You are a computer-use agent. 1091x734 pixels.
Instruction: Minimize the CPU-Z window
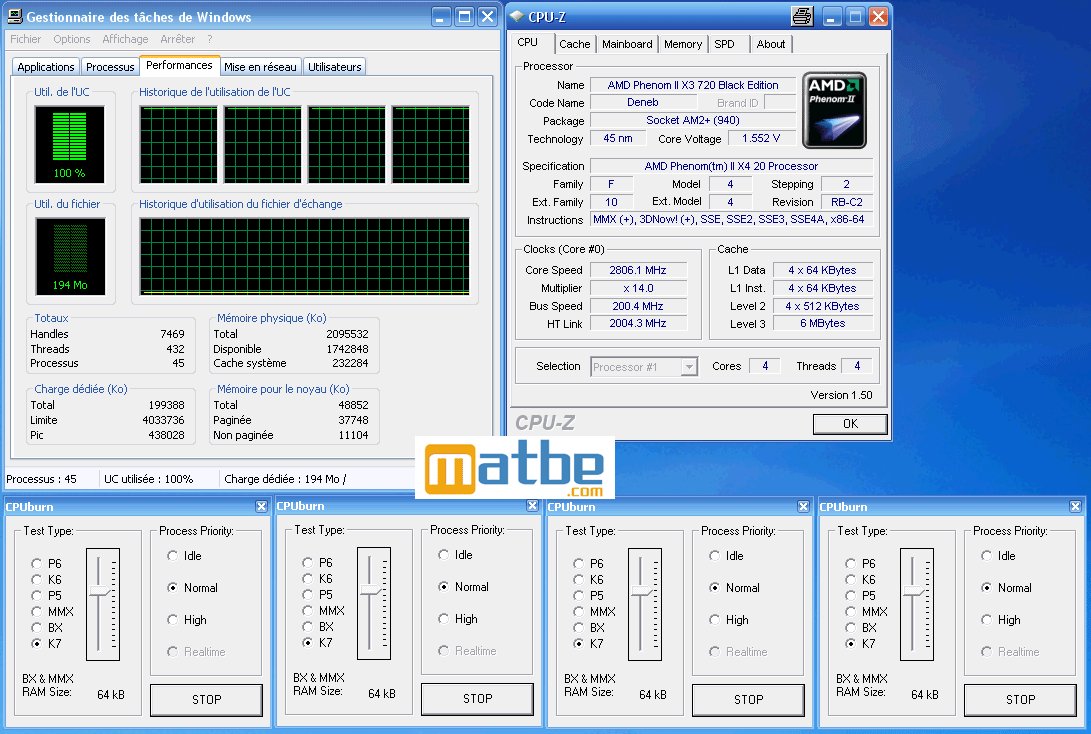832,17
